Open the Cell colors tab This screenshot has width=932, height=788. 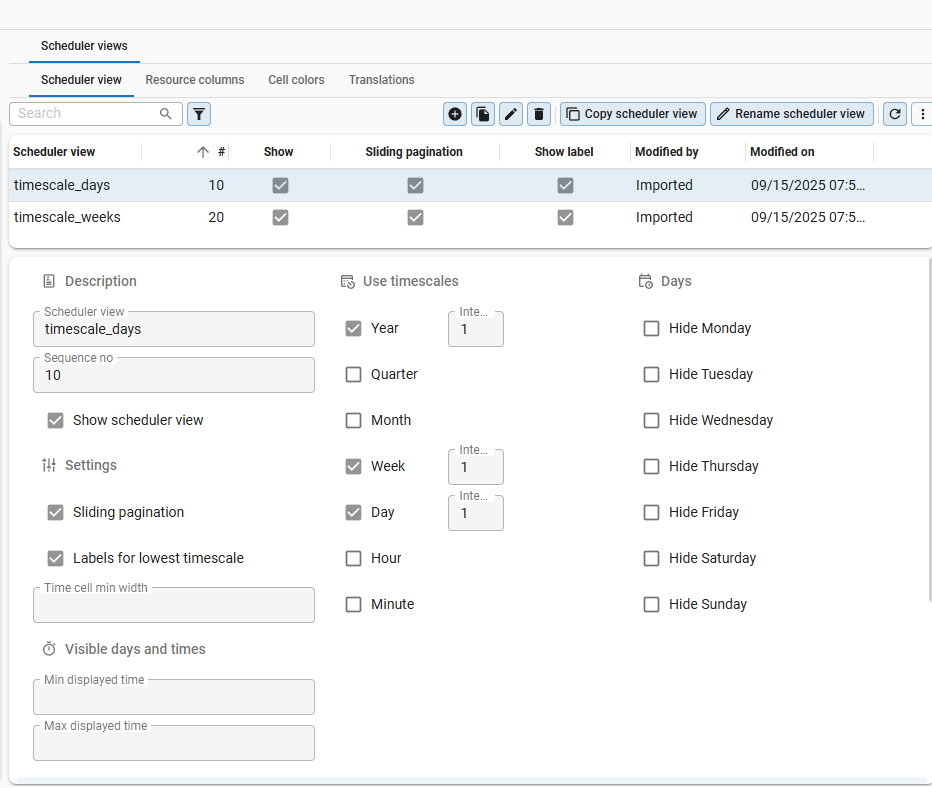pyautogui.click(x=296, y=80)
